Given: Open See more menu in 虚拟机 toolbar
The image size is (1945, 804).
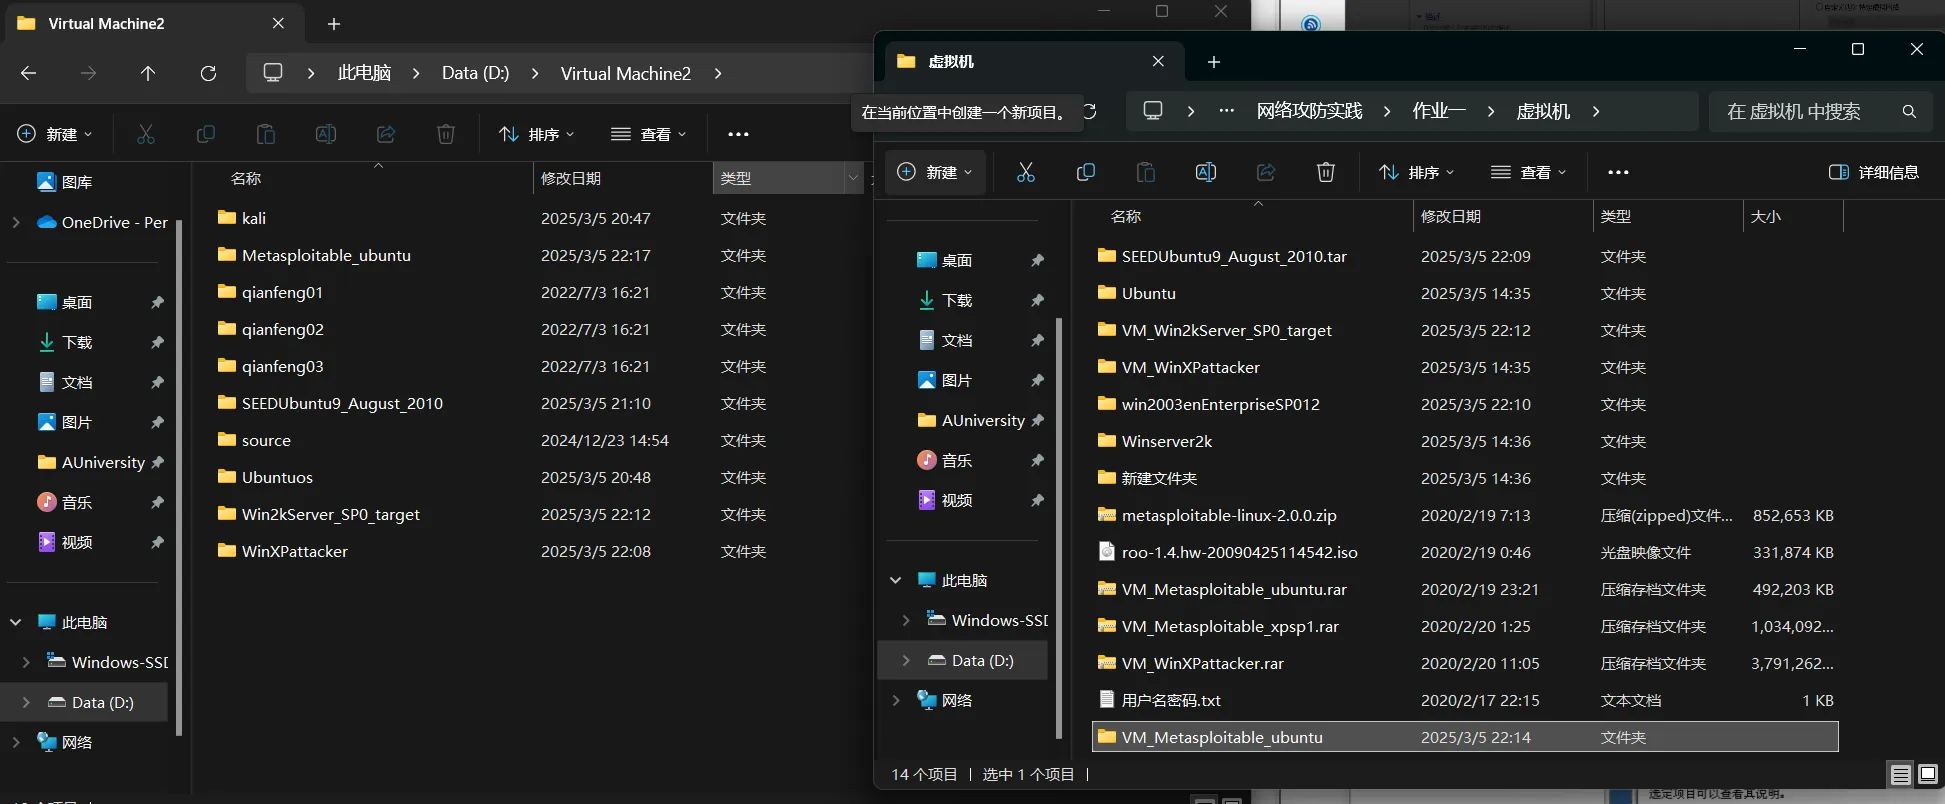Looking at the screenshot, I should click(x=1618, y=172).
